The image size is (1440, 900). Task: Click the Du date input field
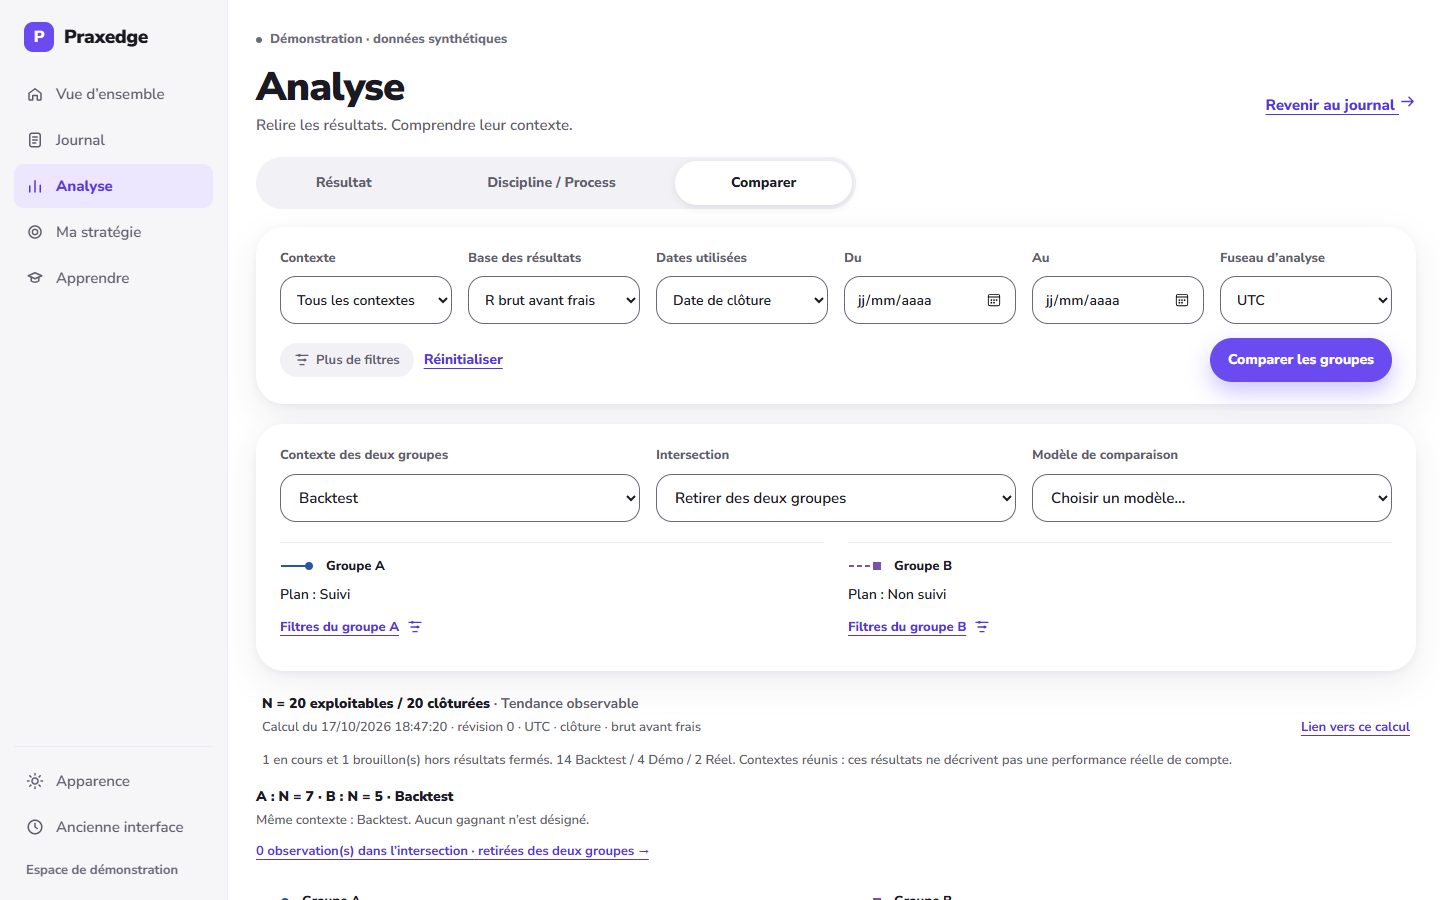(x=930, y=300)
